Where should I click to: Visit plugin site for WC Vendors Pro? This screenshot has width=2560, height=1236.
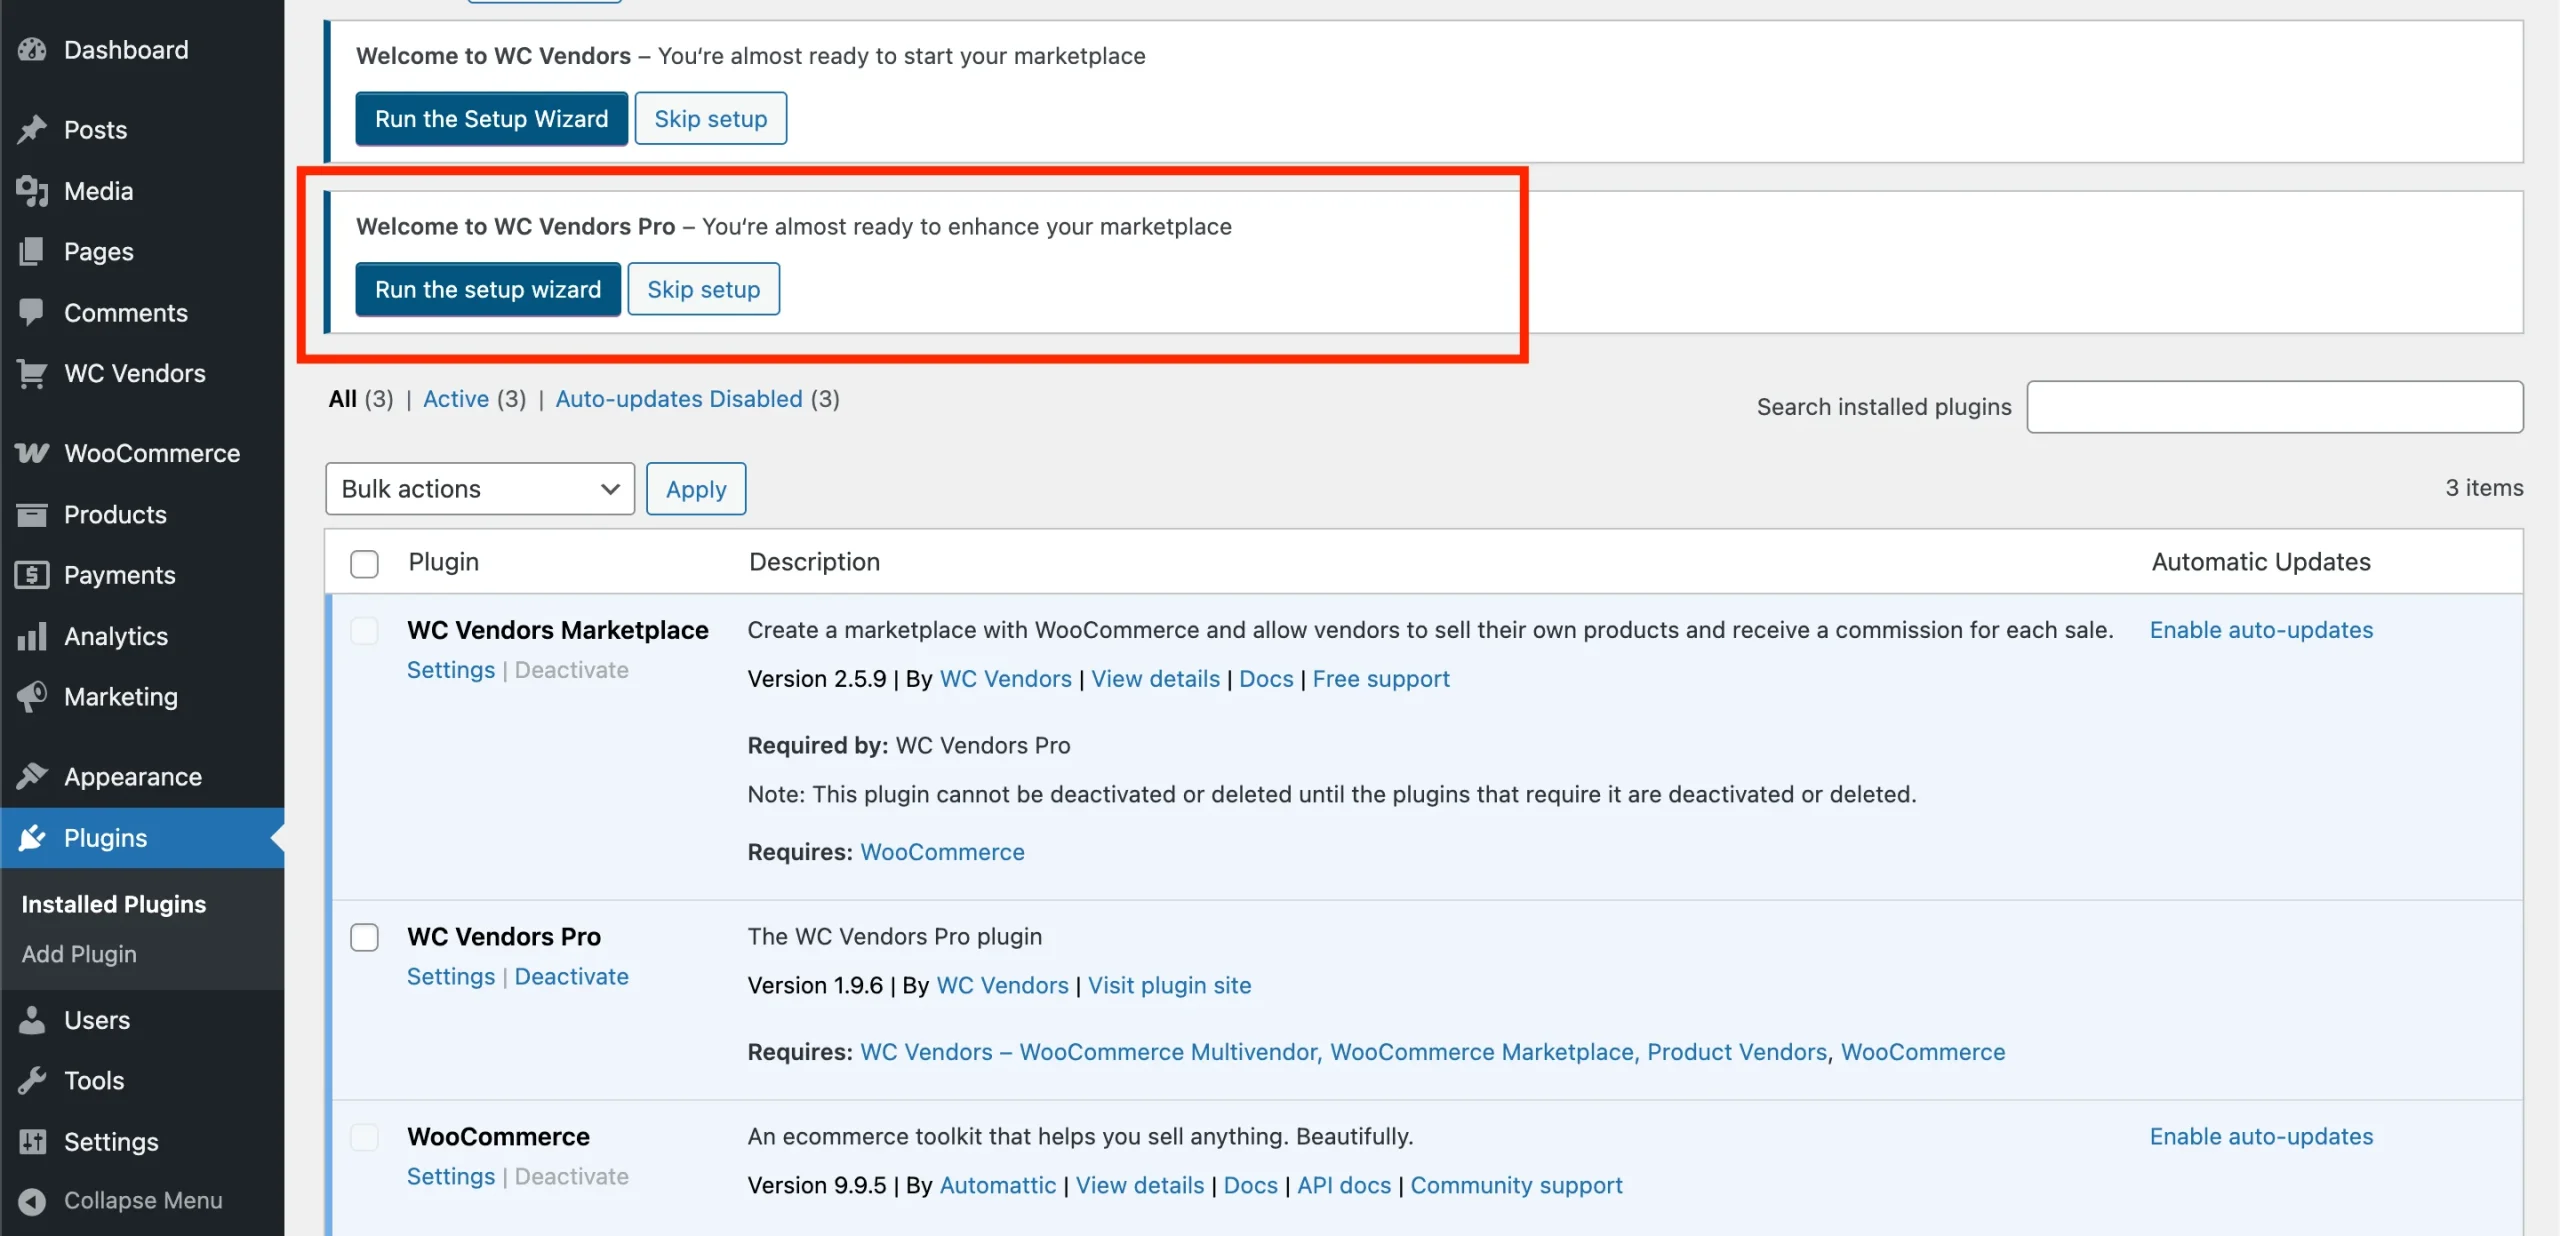tap(1170, 986)
